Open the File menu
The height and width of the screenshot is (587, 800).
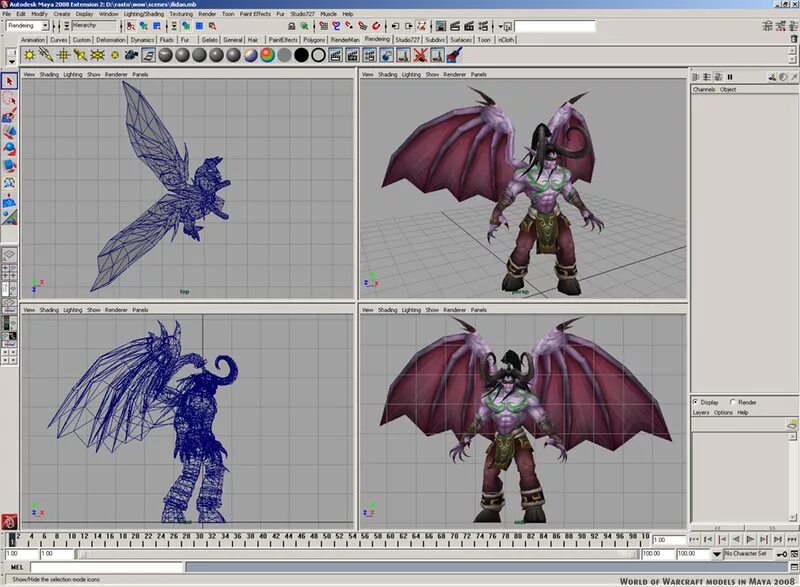7,14
